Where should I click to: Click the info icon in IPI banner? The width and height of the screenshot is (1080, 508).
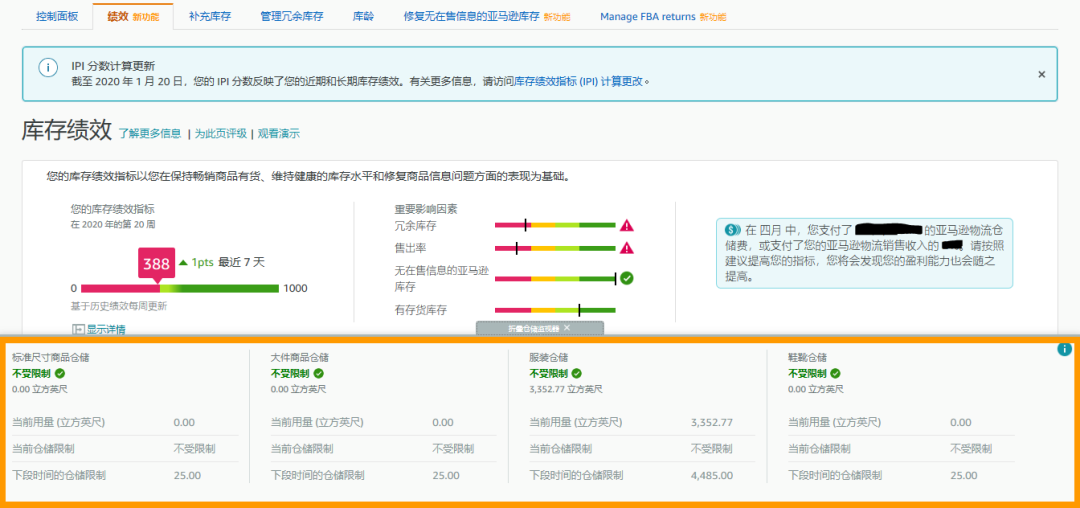tap(48, 67)
